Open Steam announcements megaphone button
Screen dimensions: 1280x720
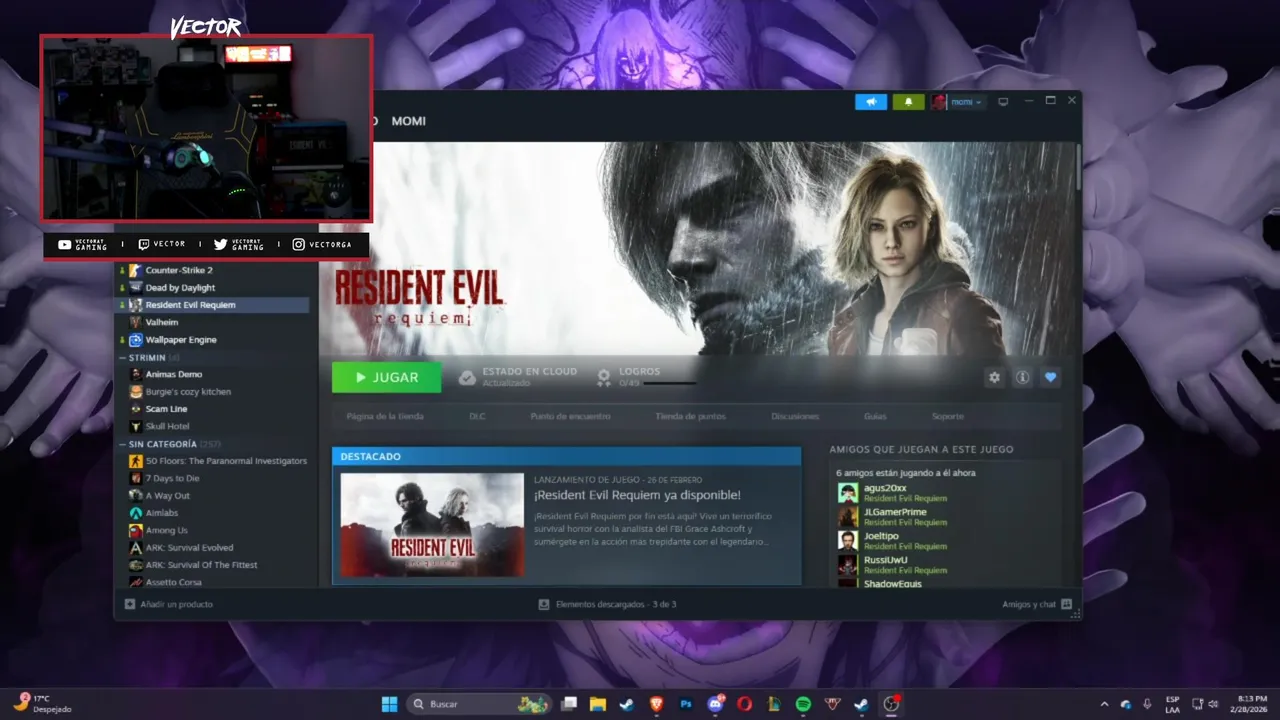click(871, 102)
